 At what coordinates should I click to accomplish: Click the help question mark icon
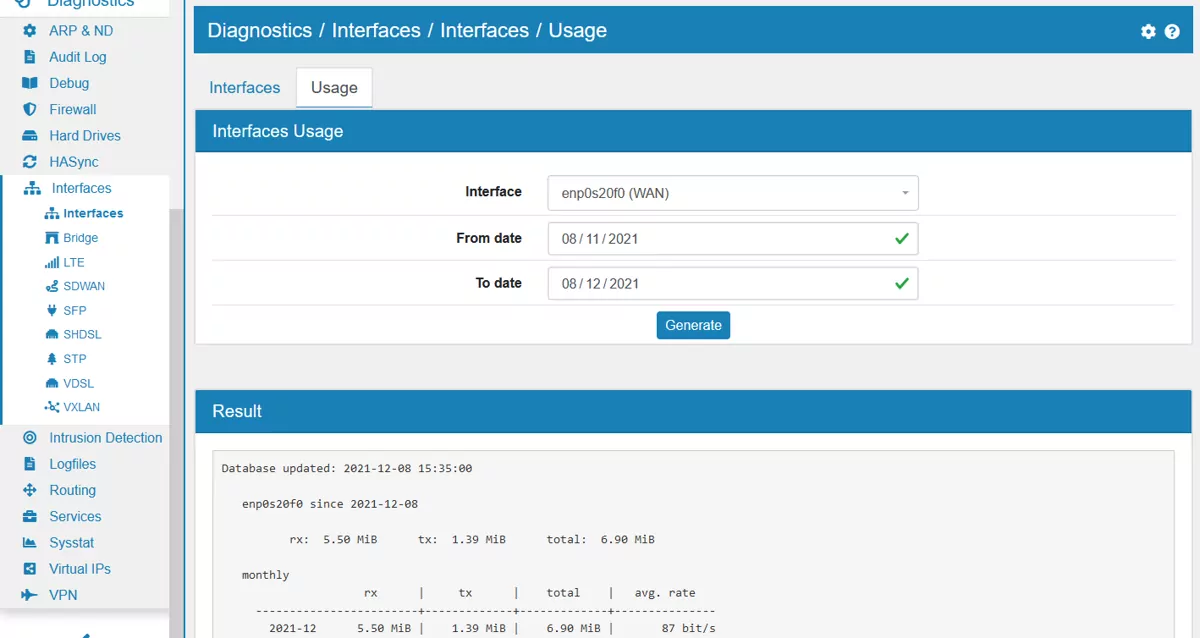[1172, 31]
